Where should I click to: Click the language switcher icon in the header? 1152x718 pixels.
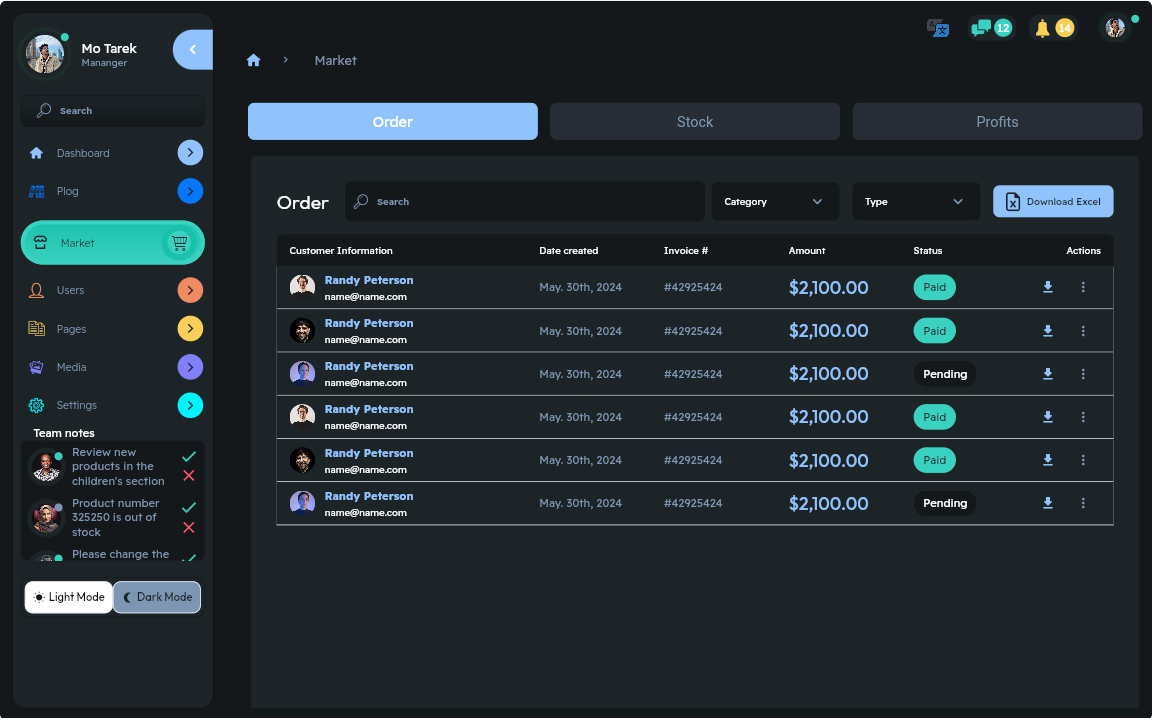938,28
